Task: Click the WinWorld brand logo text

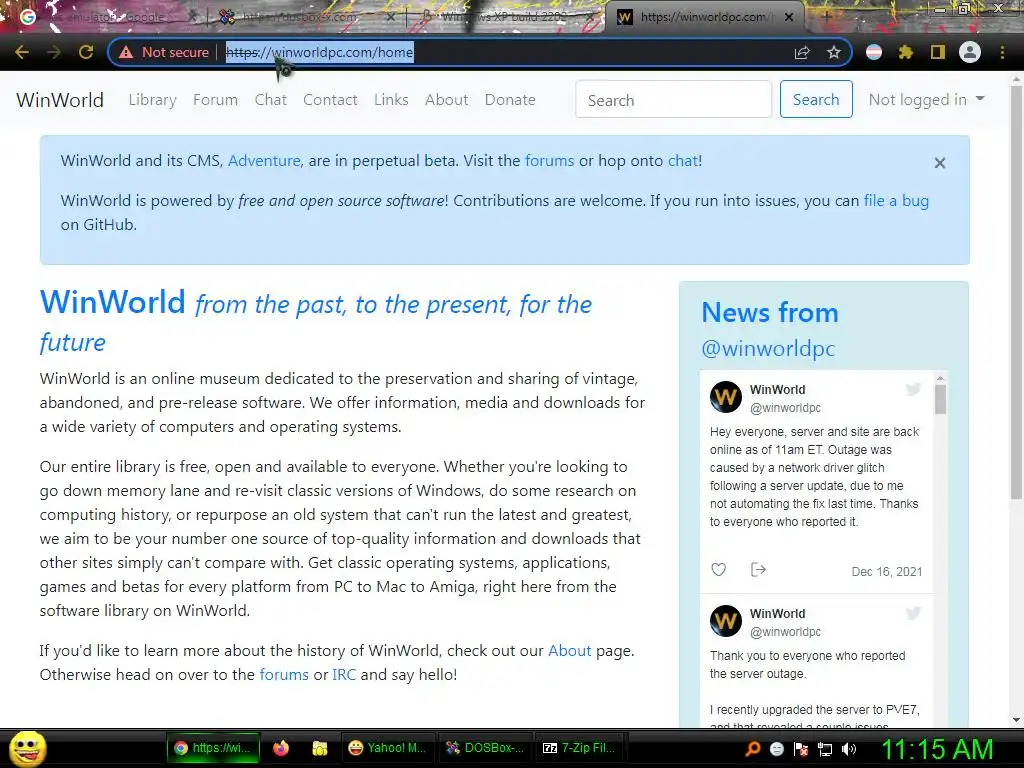Action: point(60,100)
